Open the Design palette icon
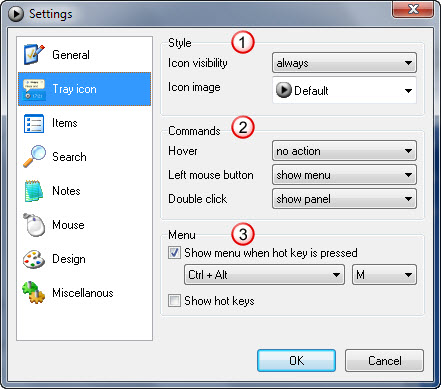This screenshot has height=389, width=441. point(34,259)
